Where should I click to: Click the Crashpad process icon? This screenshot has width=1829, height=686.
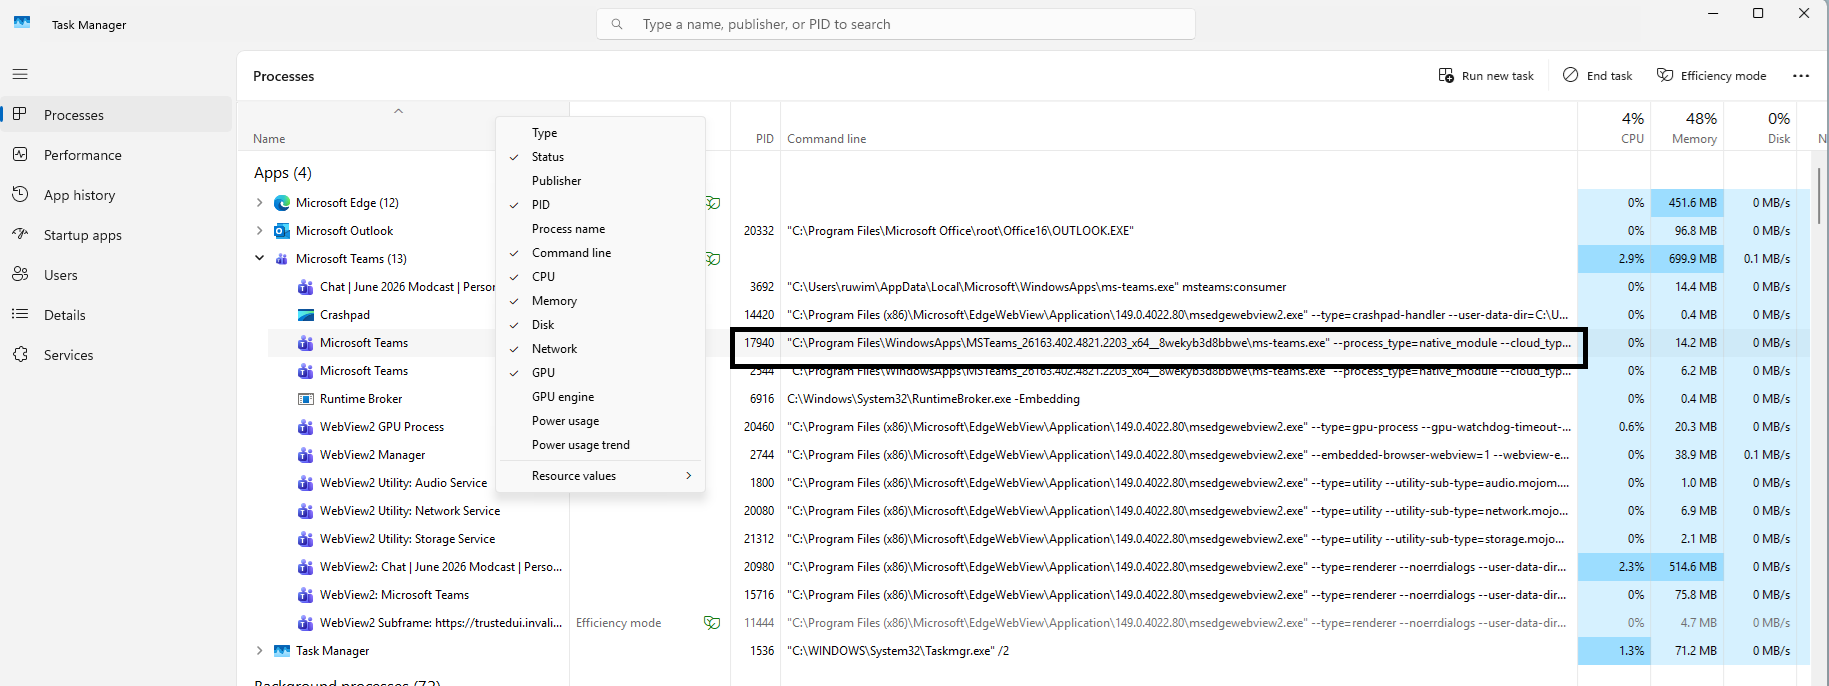306,315
